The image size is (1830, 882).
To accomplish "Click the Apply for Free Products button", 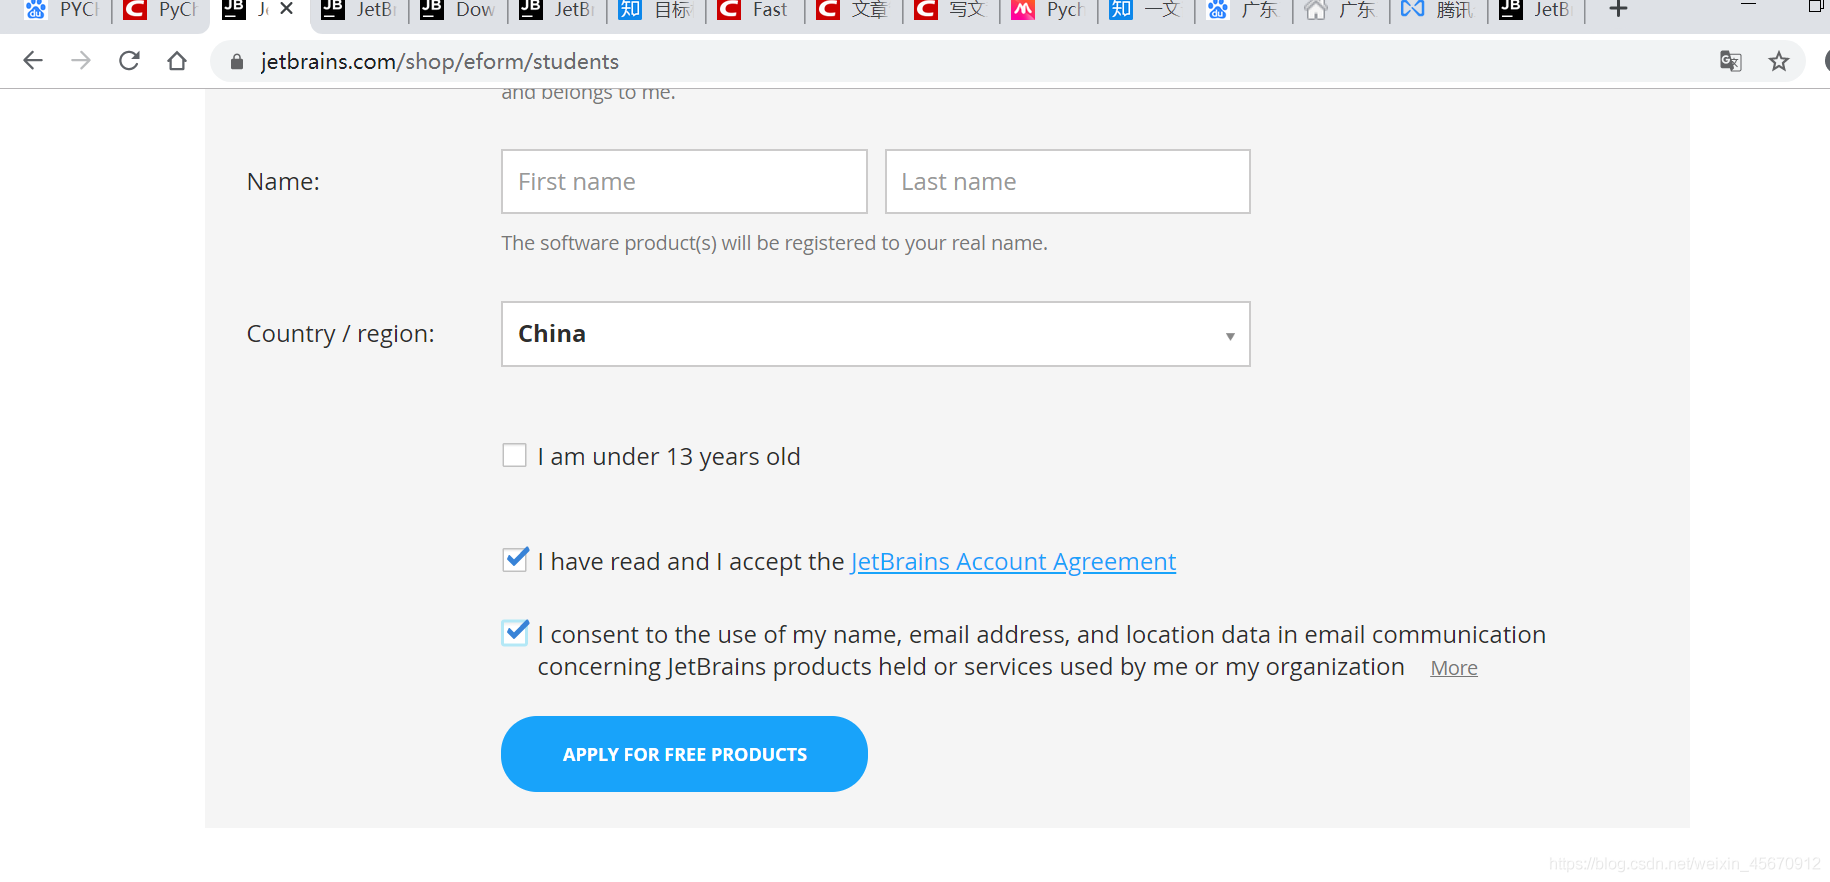I will (x=684, y=754).
